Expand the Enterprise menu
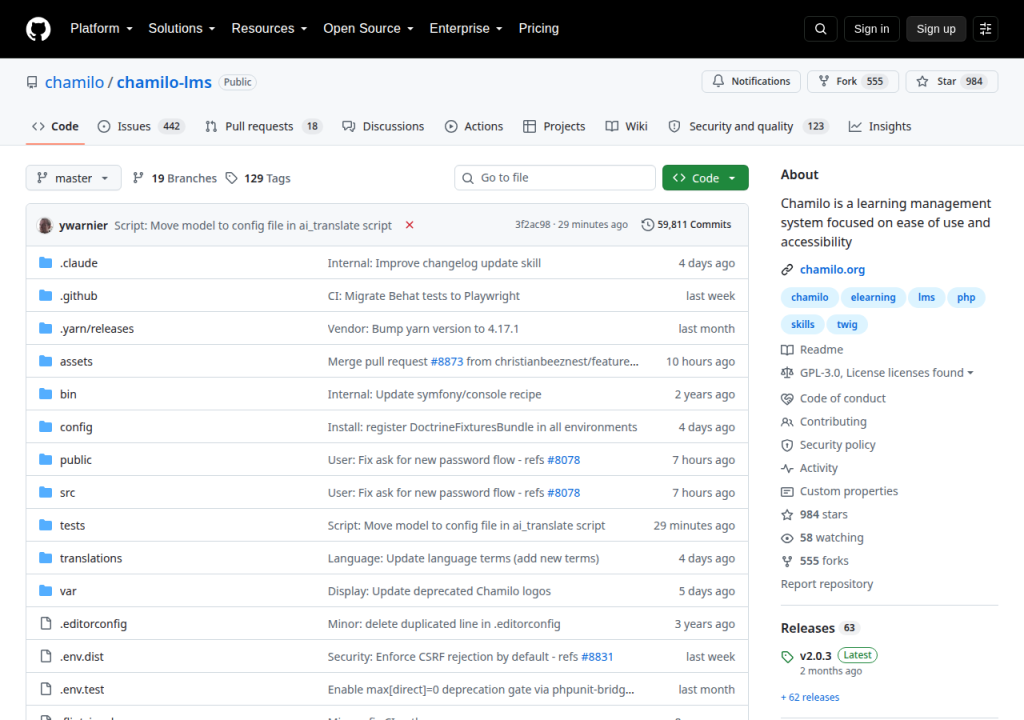Image resolution: width=1024 pixels, height=720 pixels. point(466,29)
